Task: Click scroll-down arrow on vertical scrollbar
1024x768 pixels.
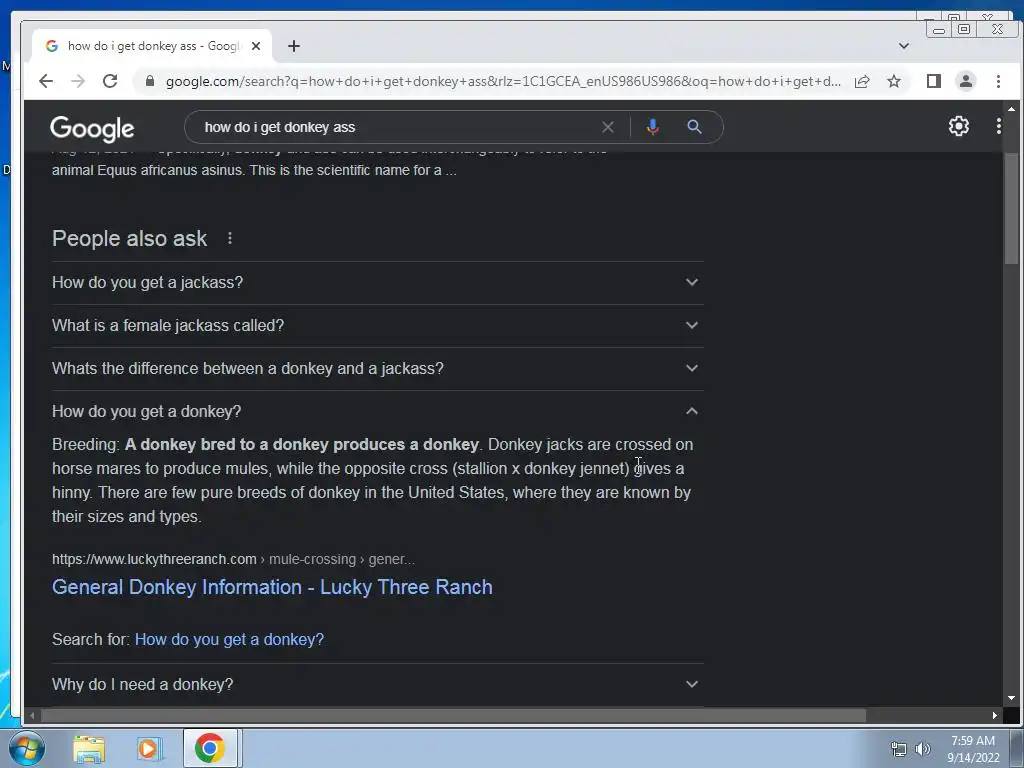Action: point(1011,697)
